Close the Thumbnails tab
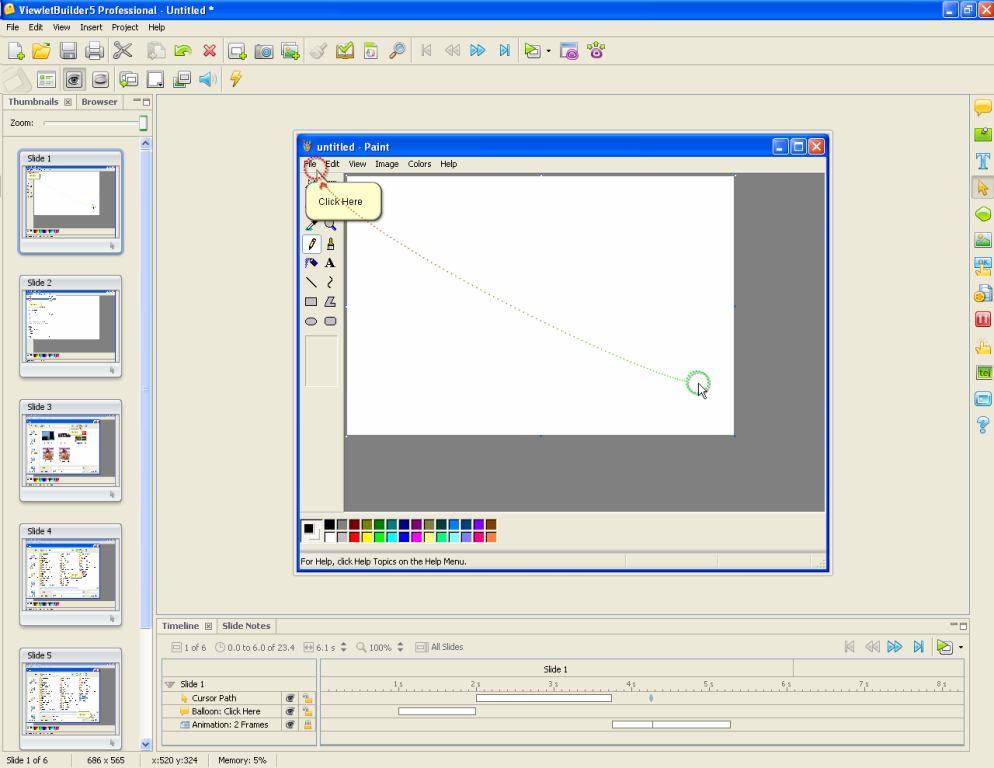This screenshot has width=994, height=768. (68, 102)
